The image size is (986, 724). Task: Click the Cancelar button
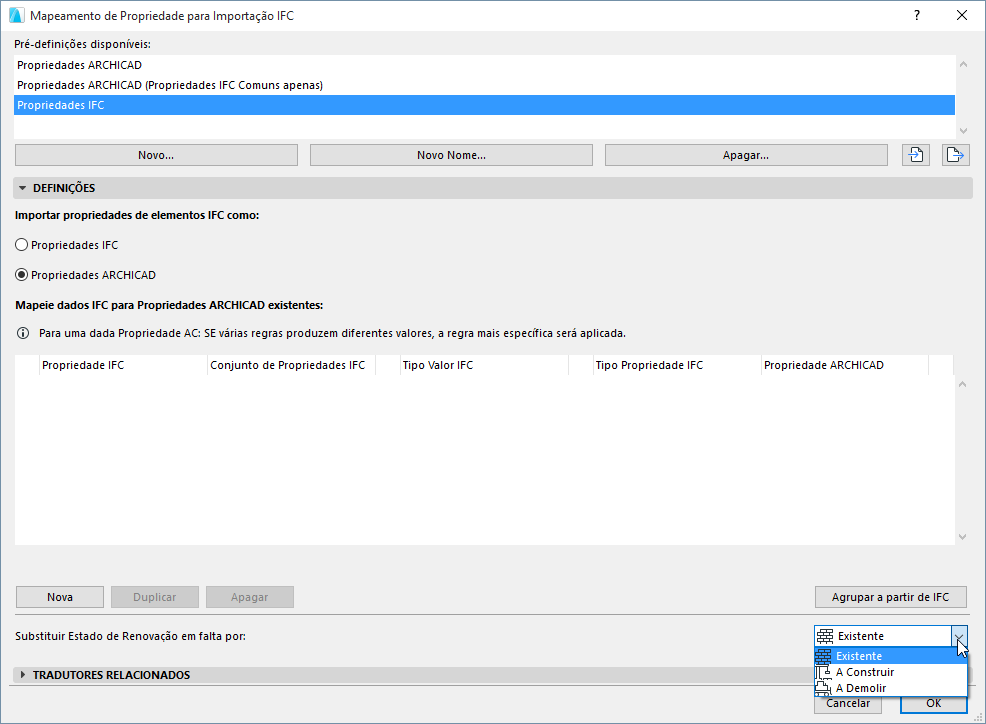pyautogui.click(x=848, y=704)
